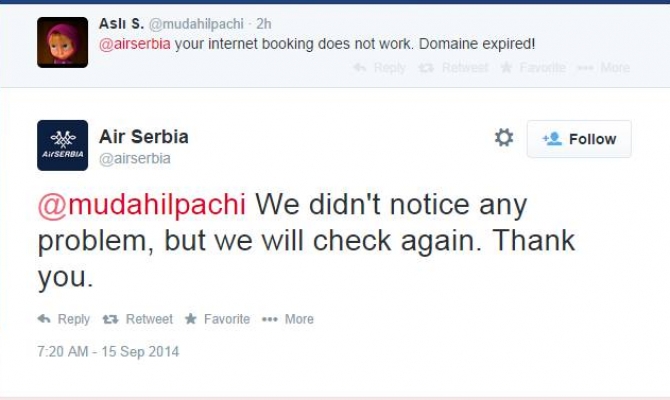Image resolution: width=670 pixels, height=400 pixels.
Task: Open Aslı S. profile picture
Action: click(x=63, y=42)
